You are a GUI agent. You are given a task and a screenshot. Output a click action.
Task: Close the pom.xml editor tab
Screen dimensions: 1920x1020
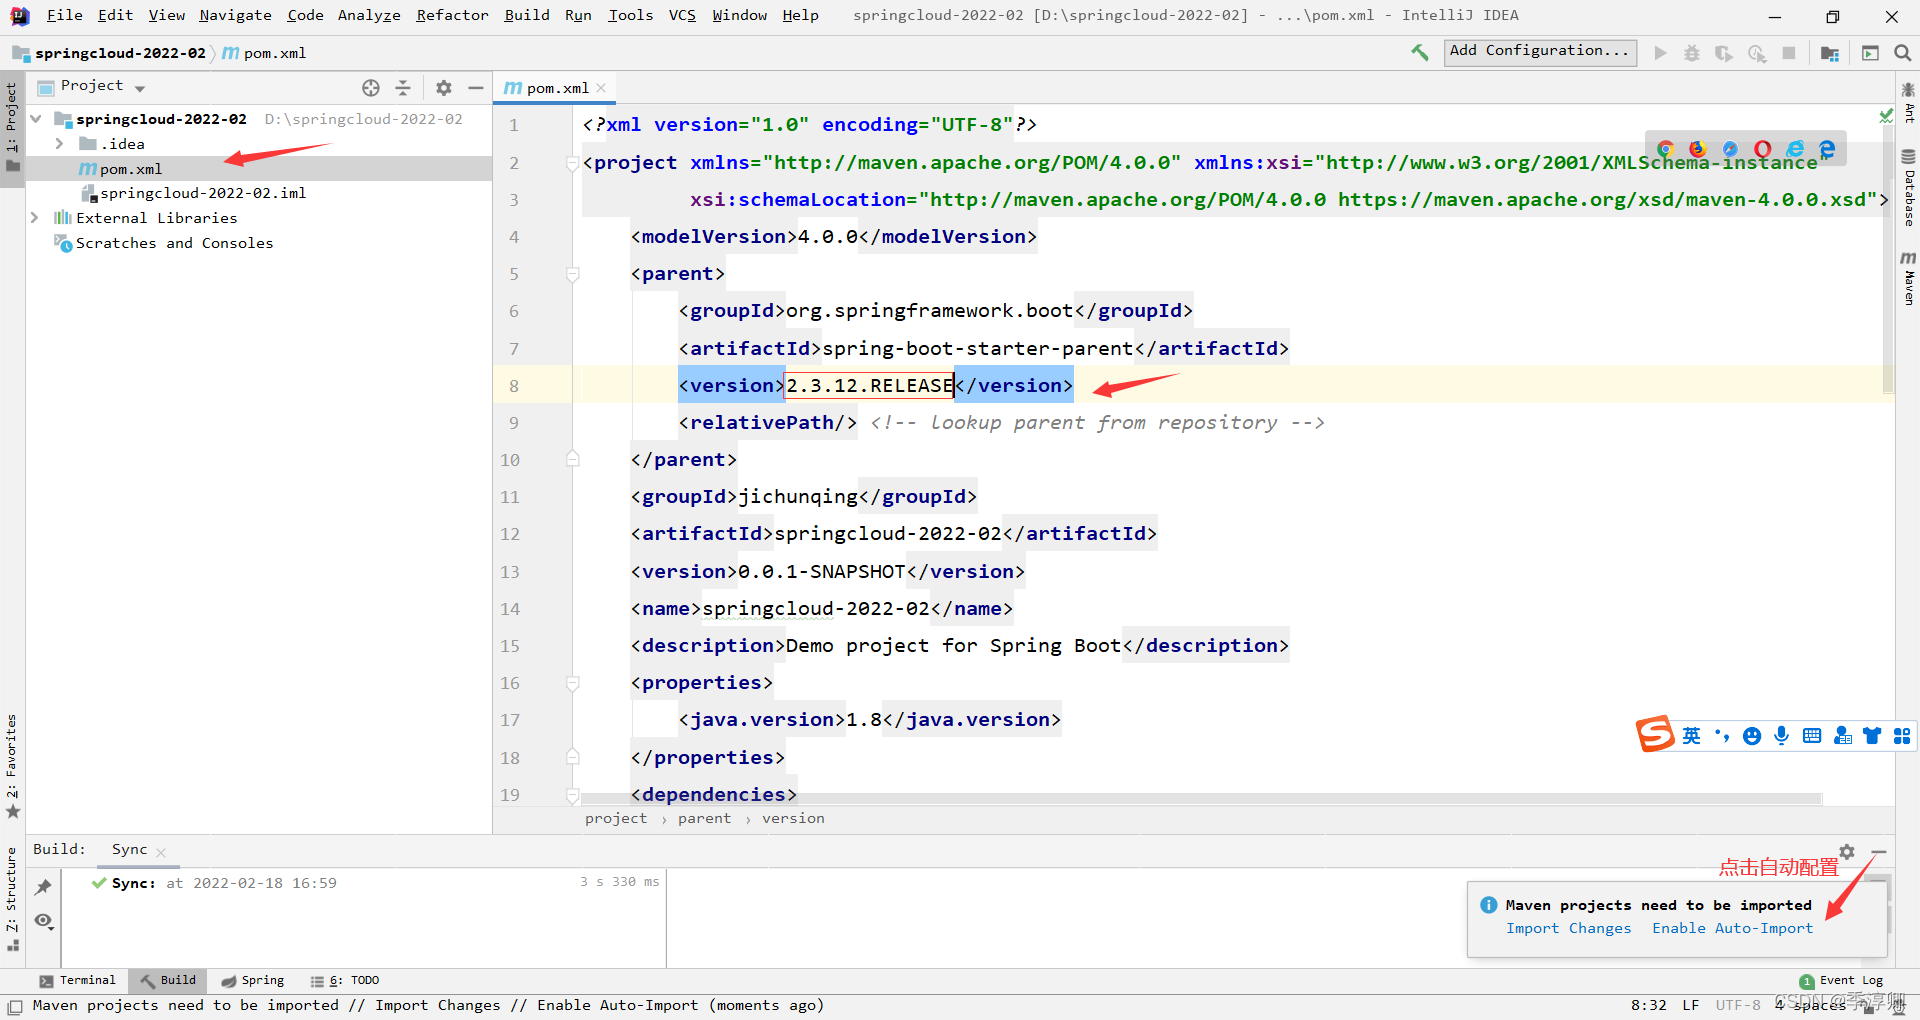point(601,88)
